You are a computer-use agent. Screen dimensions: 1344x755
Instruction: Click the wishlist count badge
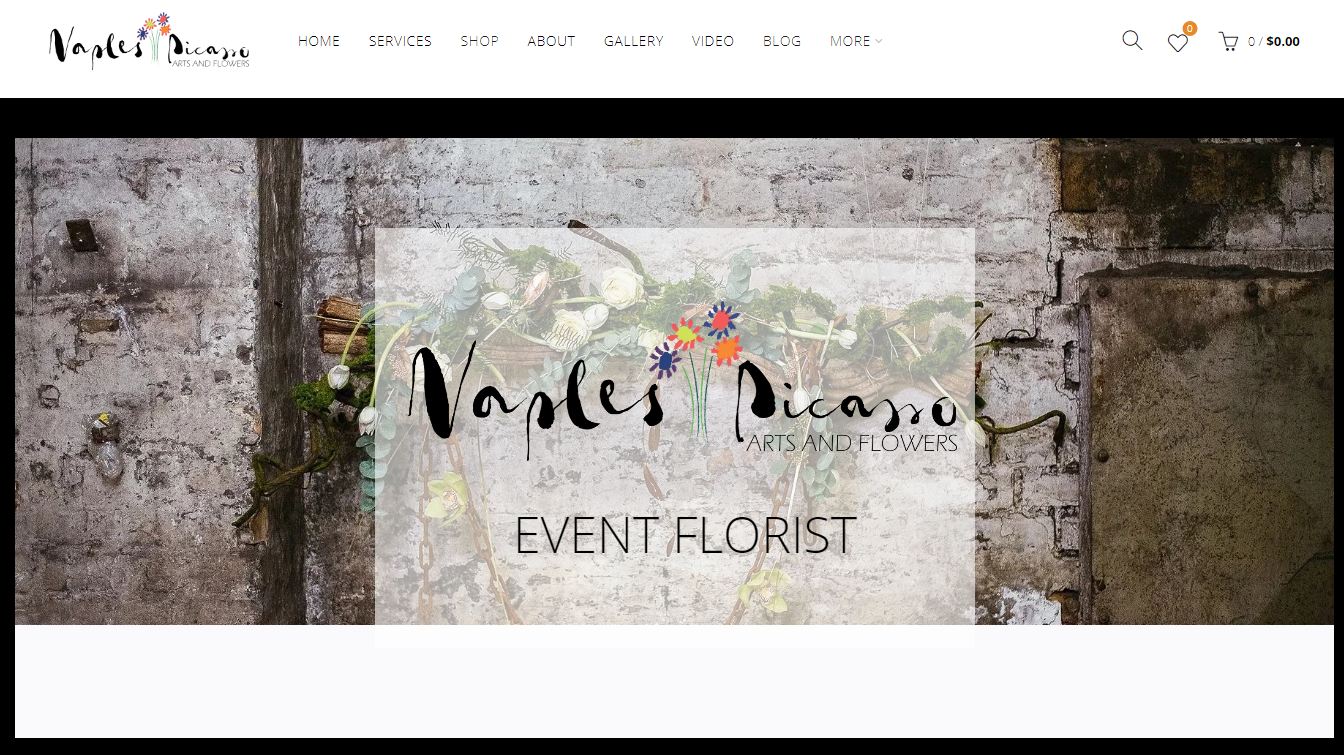1189,29
